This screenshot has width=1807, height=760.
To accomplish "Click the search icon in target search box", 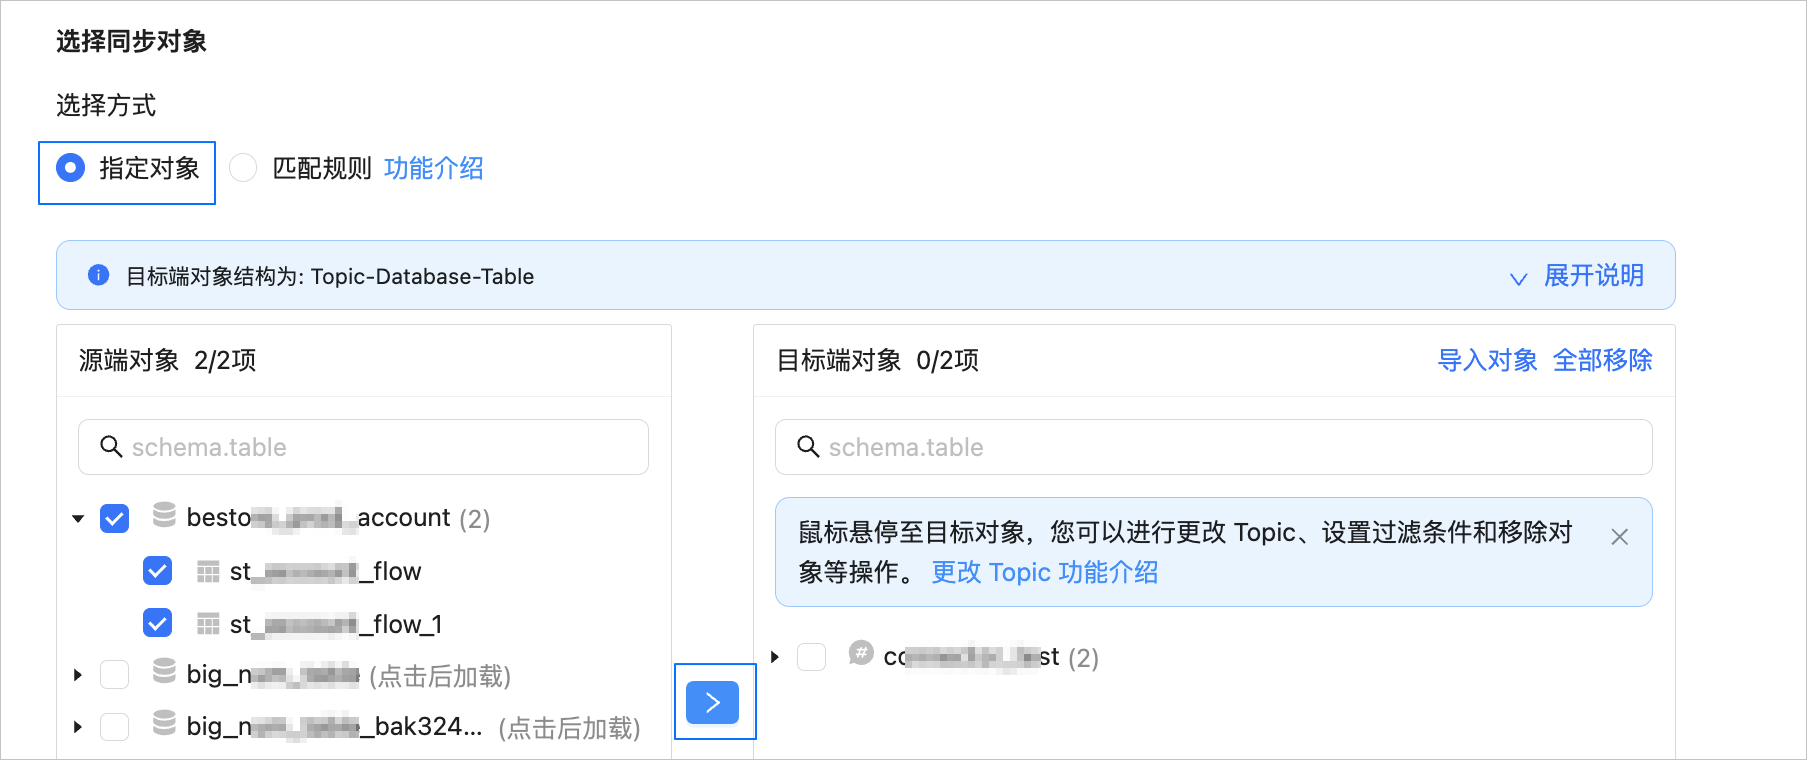I will (x=808, y=446).
